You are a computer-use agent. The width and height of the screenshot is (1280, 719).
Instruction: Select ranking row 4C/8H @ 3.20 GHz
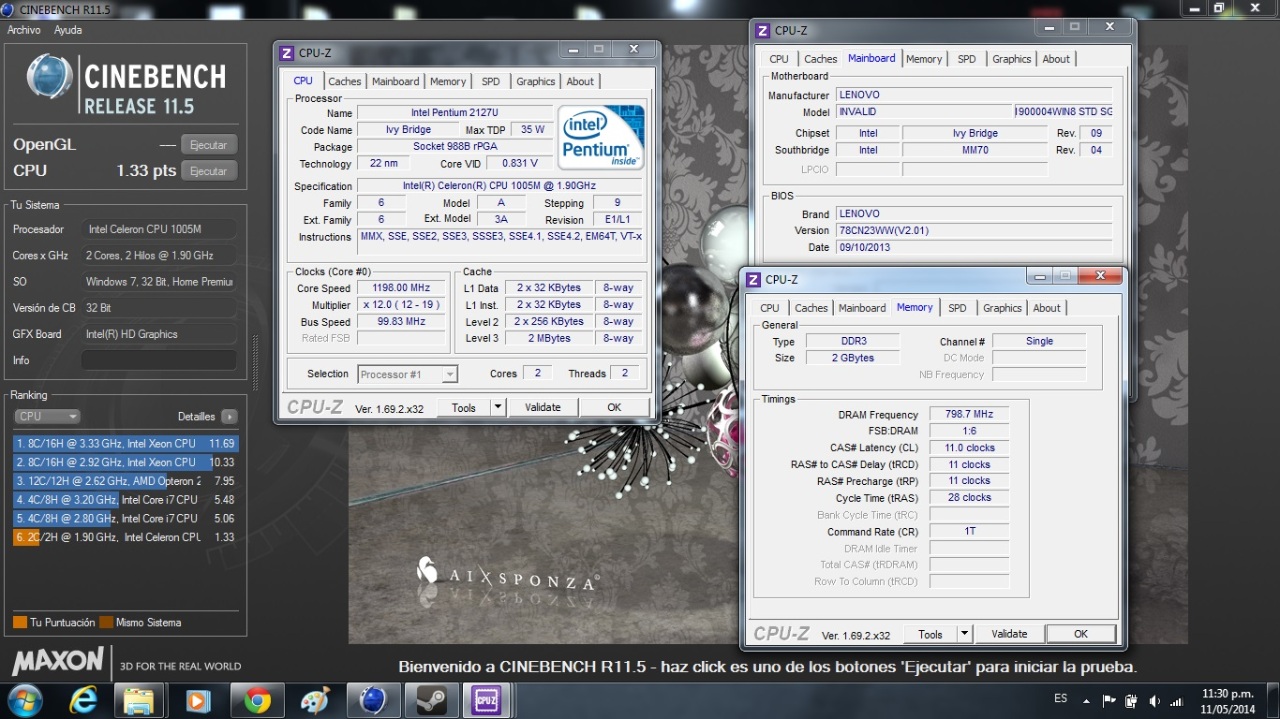126,500
